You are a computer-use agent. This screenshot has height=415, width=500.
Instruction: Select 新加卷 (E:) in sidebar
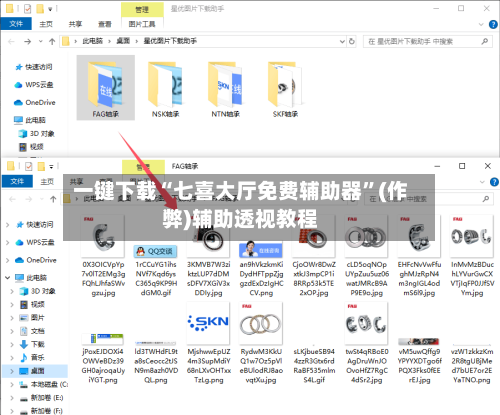pyautogui.click(x=41, y=398)
